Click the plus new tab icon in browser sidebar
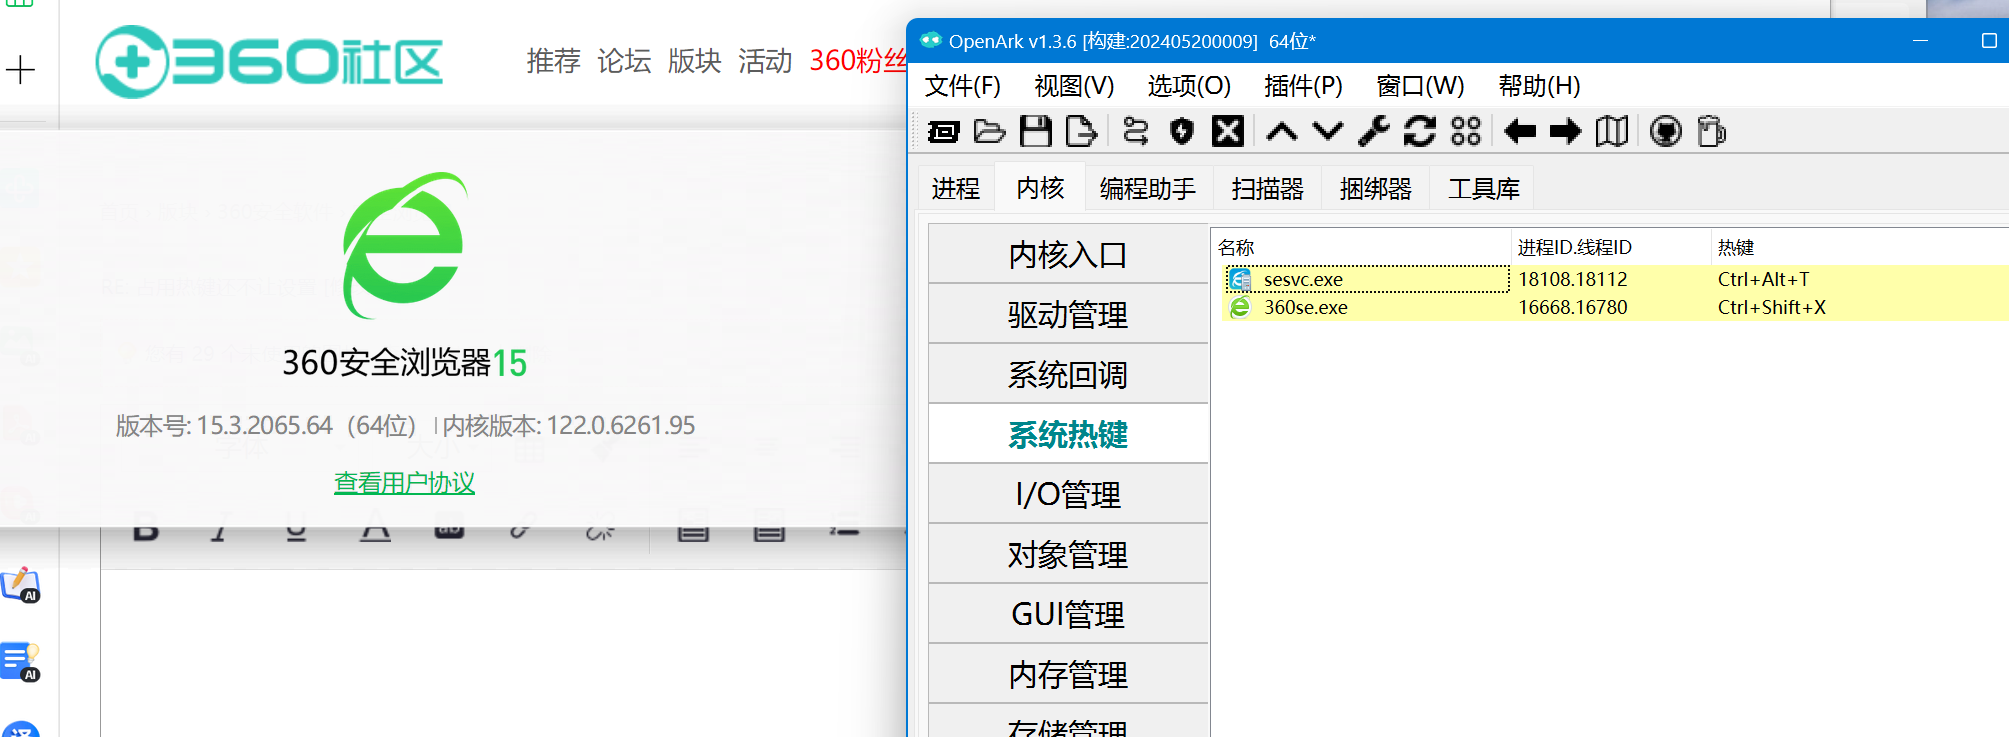The height and width of the screenshot is (737, 2009). point(20,70)
